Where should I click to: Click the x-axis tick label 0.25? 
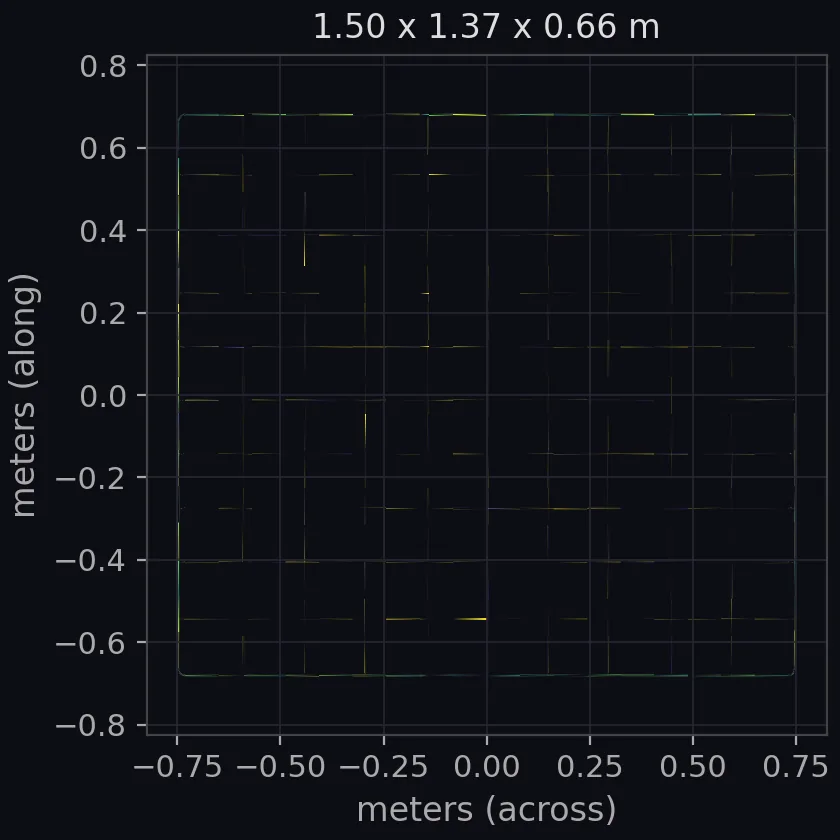590,766
